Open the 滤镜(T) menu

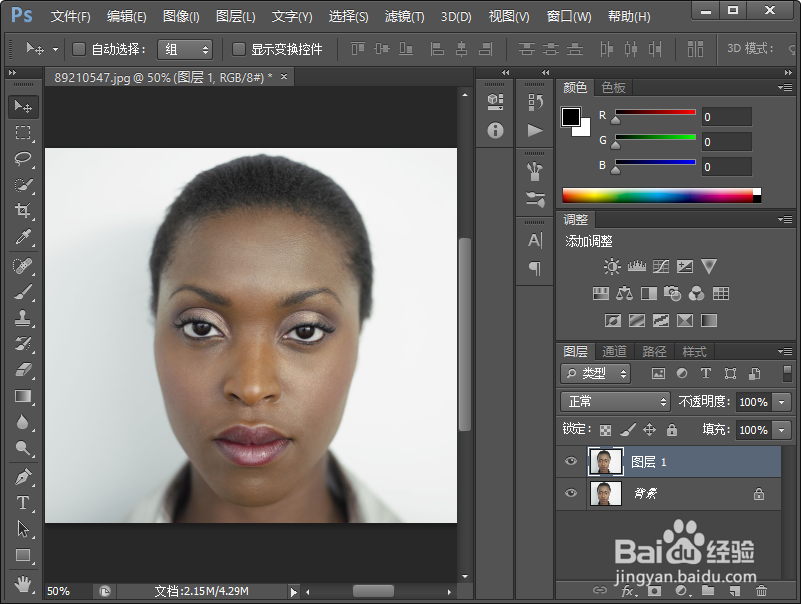point(404,17)
